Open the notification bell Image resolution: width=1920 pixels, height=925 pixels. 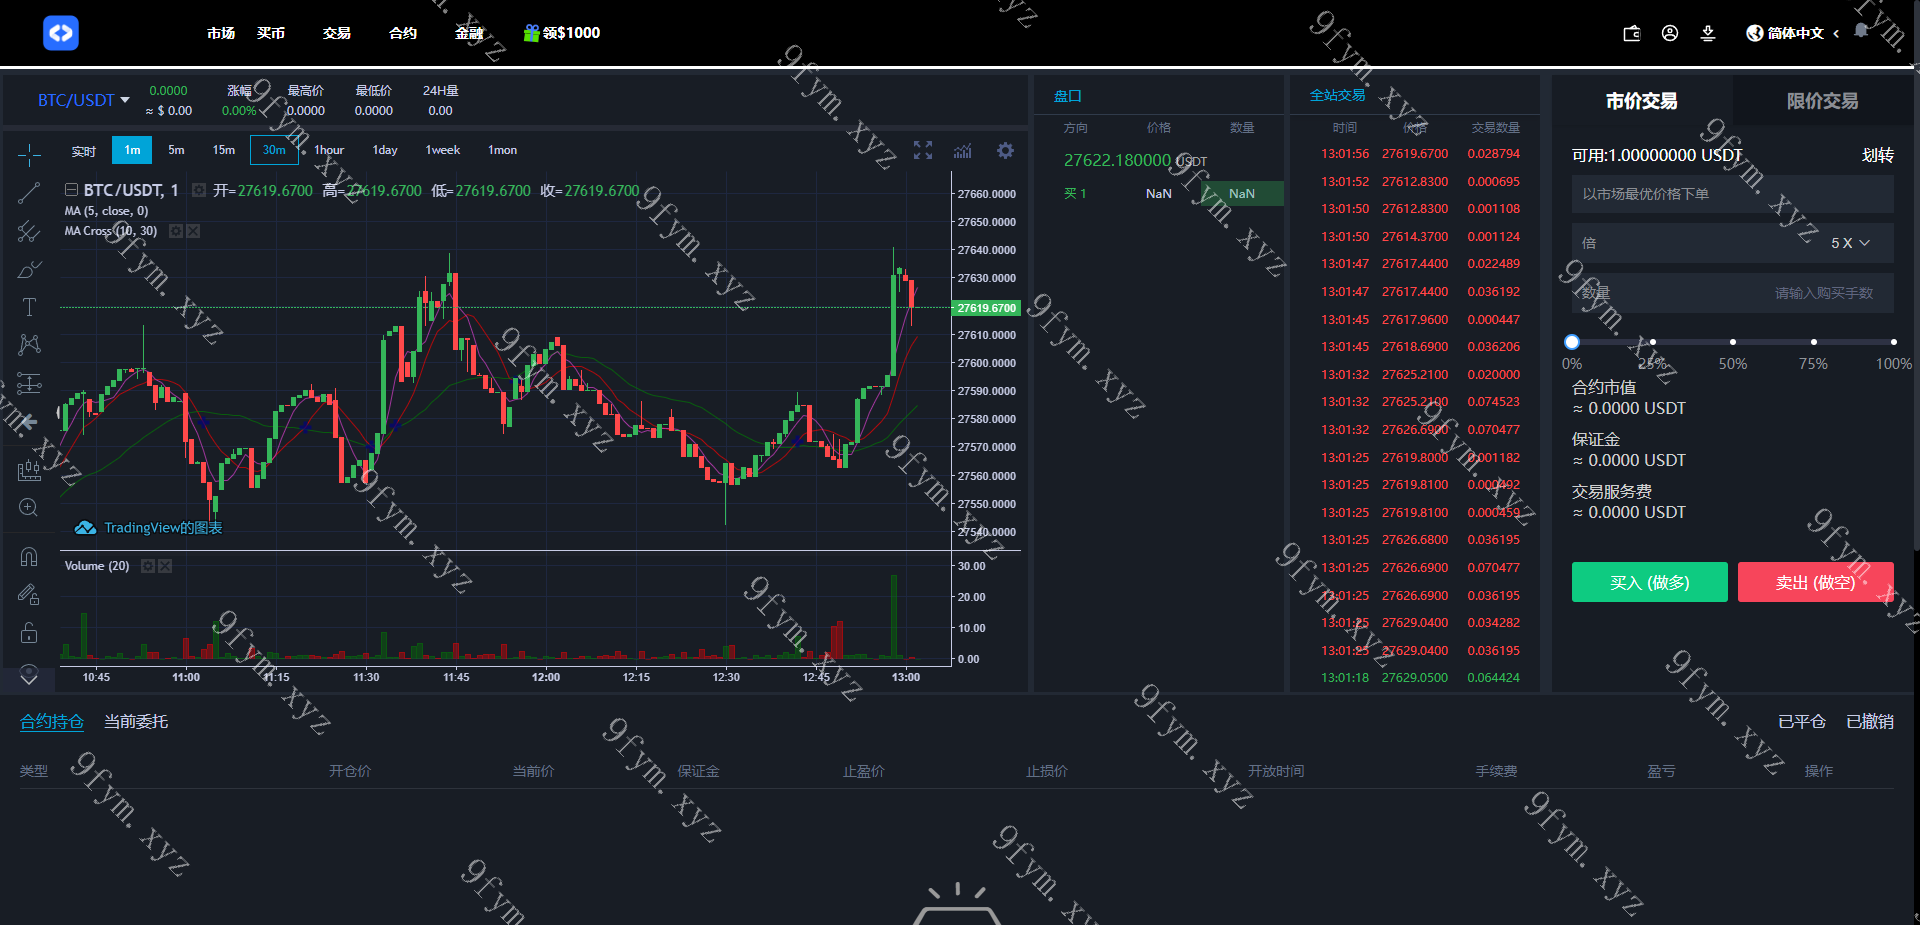point(1861,31)
